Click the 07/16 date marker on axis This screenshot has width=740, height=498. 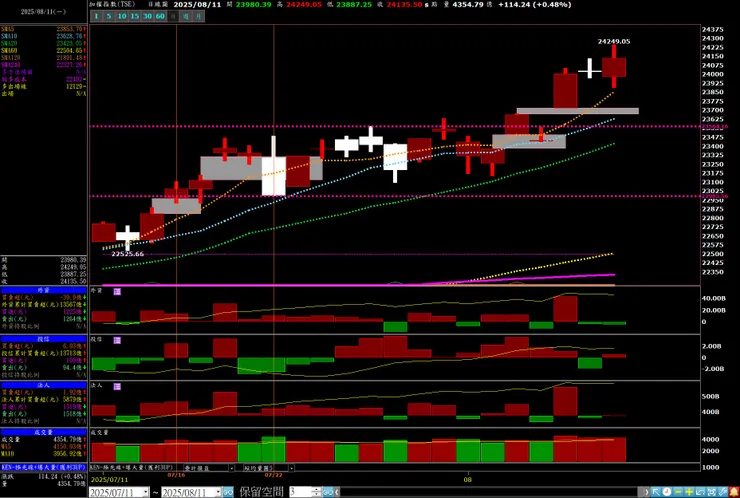[x=176, y=474]
